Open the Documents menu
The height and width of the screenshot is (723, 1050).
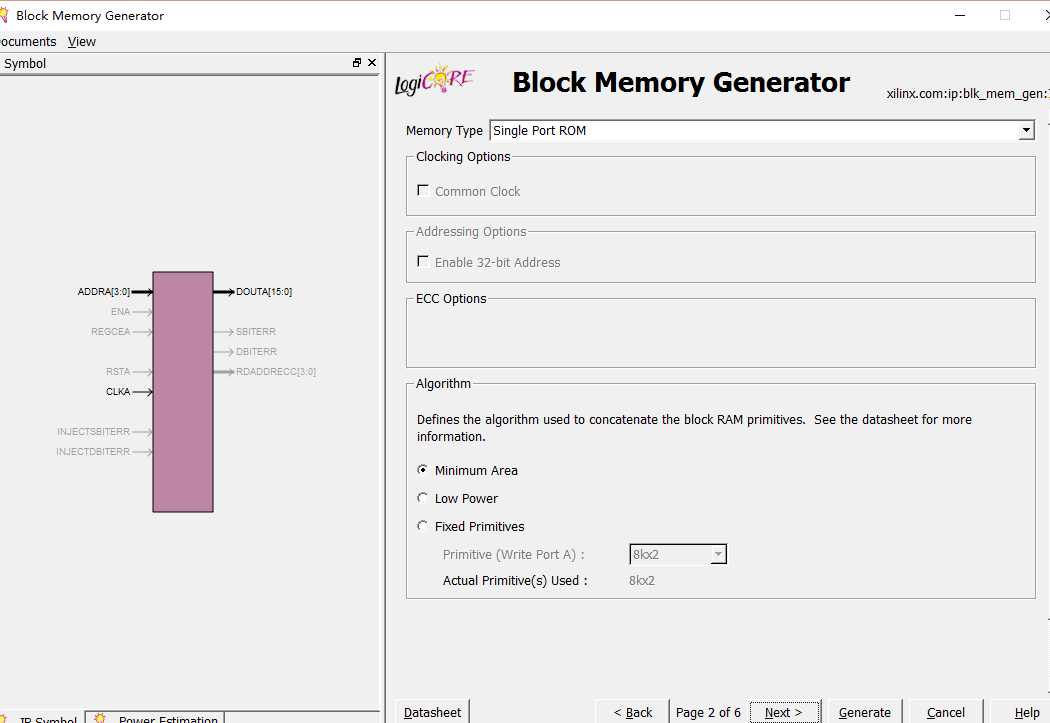(27, 42)
